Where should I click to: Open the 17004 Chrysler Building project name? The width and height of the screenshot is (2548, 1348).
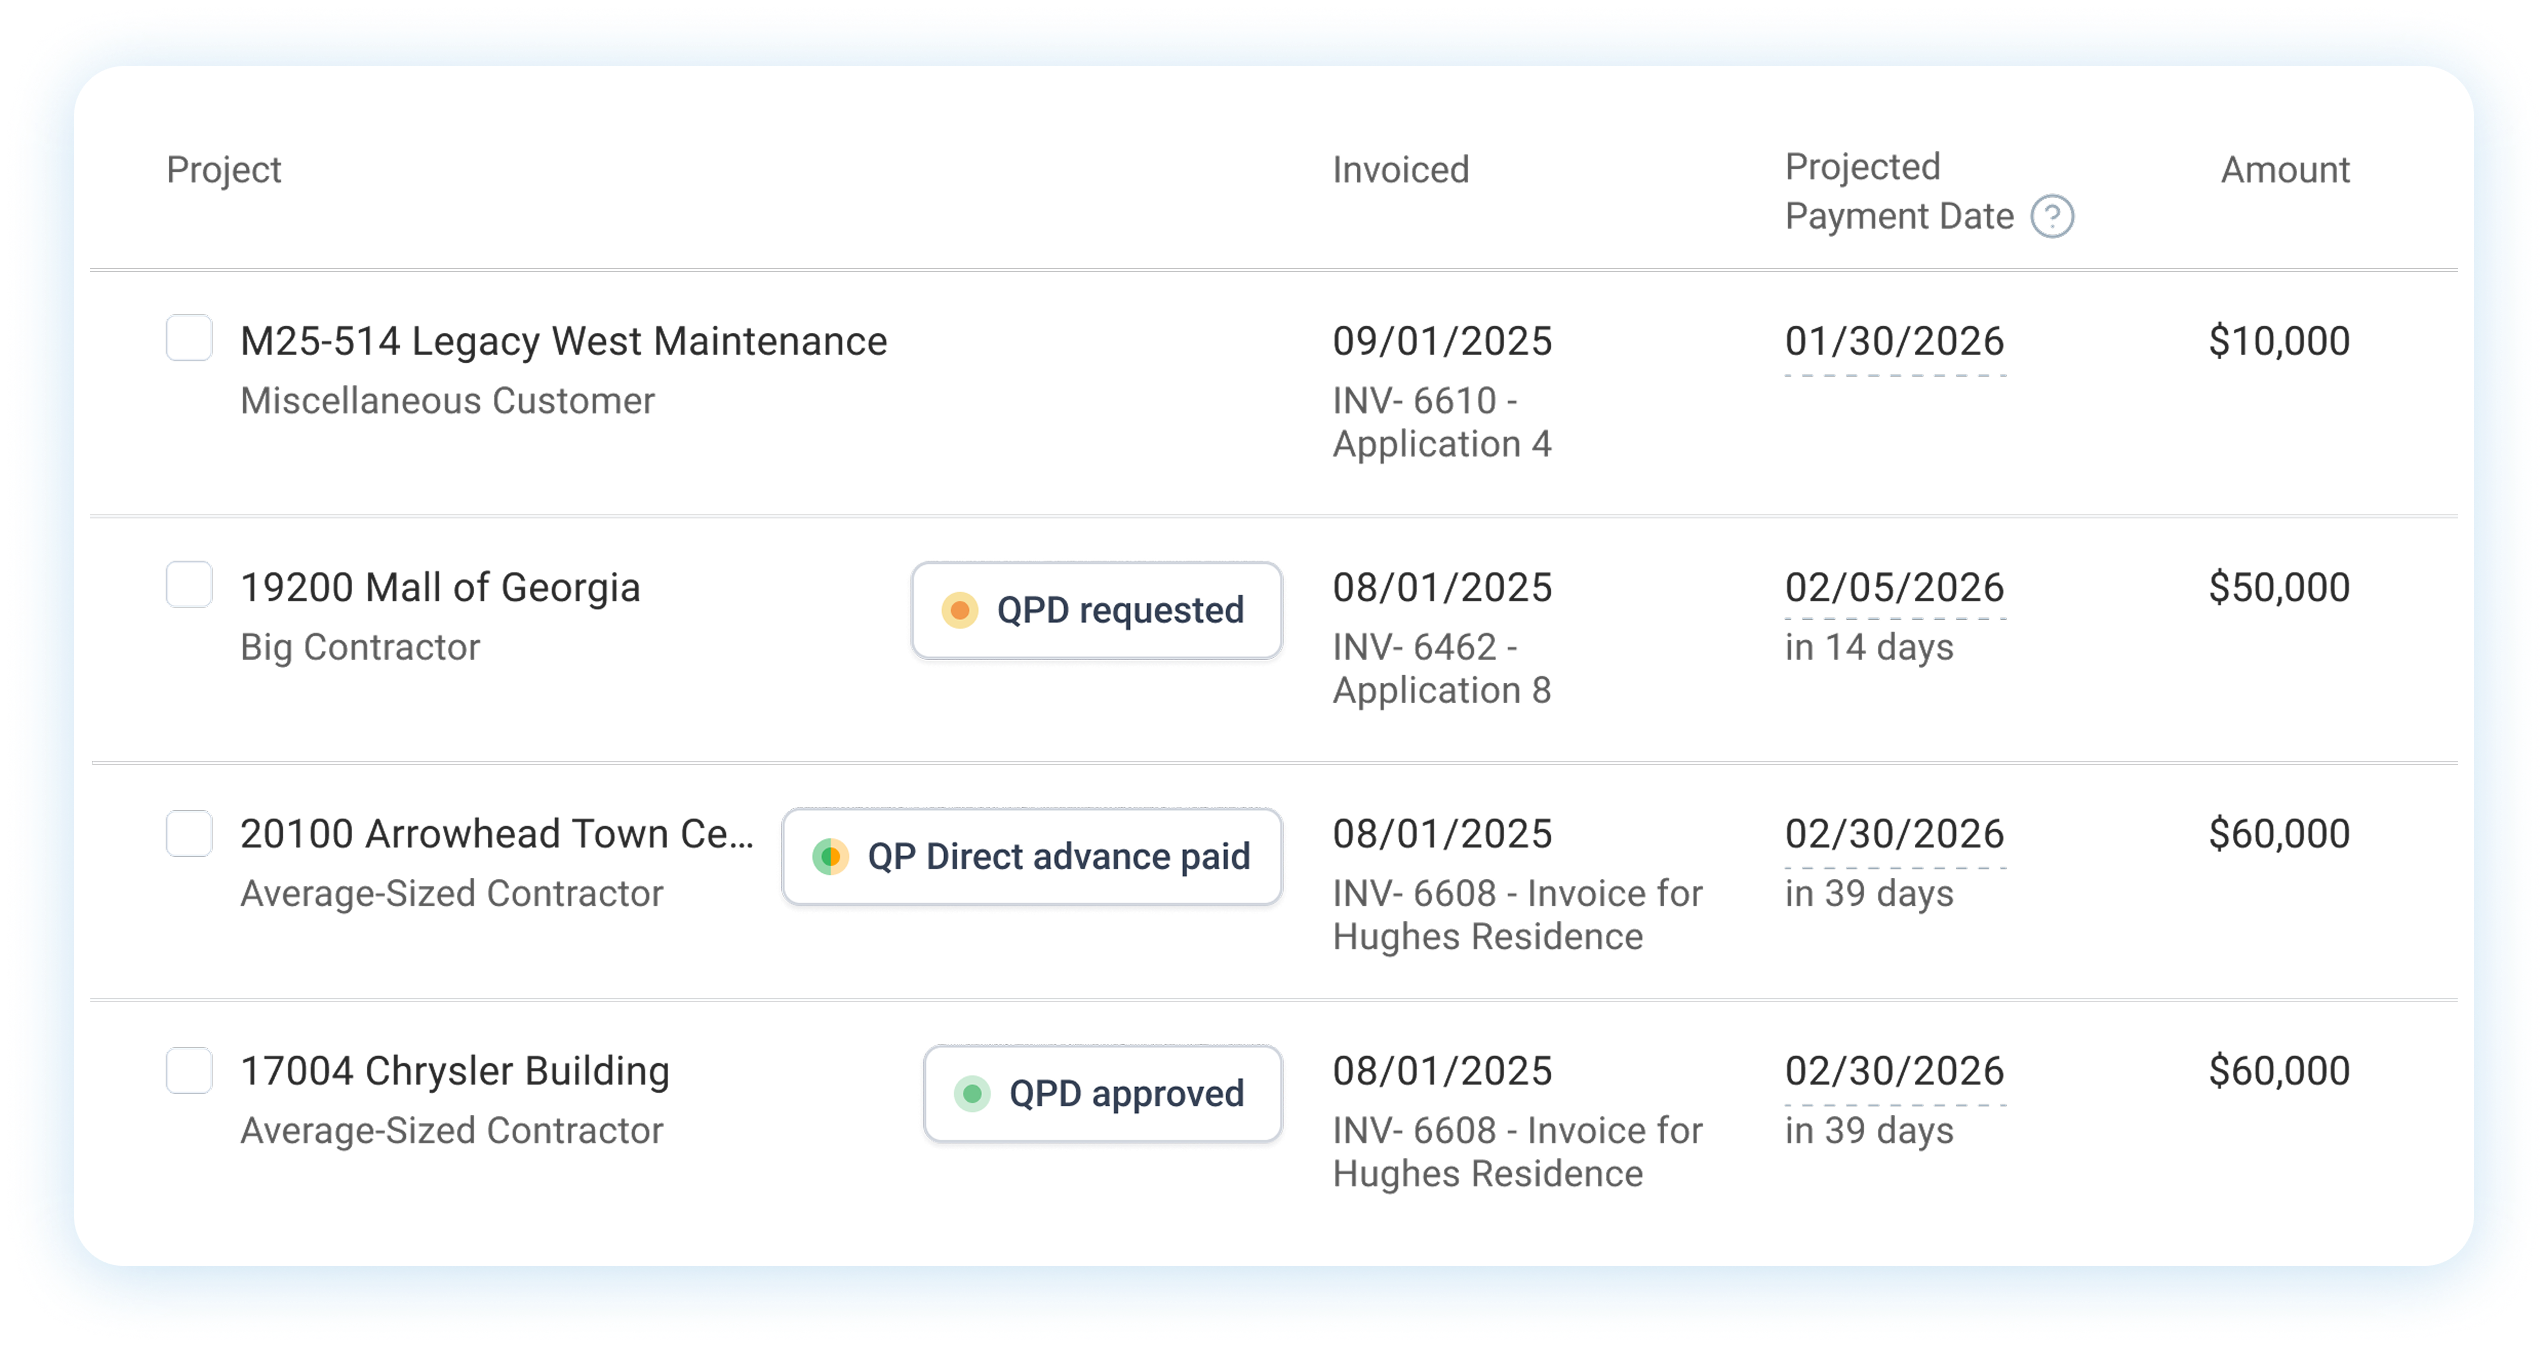click(x=455, y=1071)
